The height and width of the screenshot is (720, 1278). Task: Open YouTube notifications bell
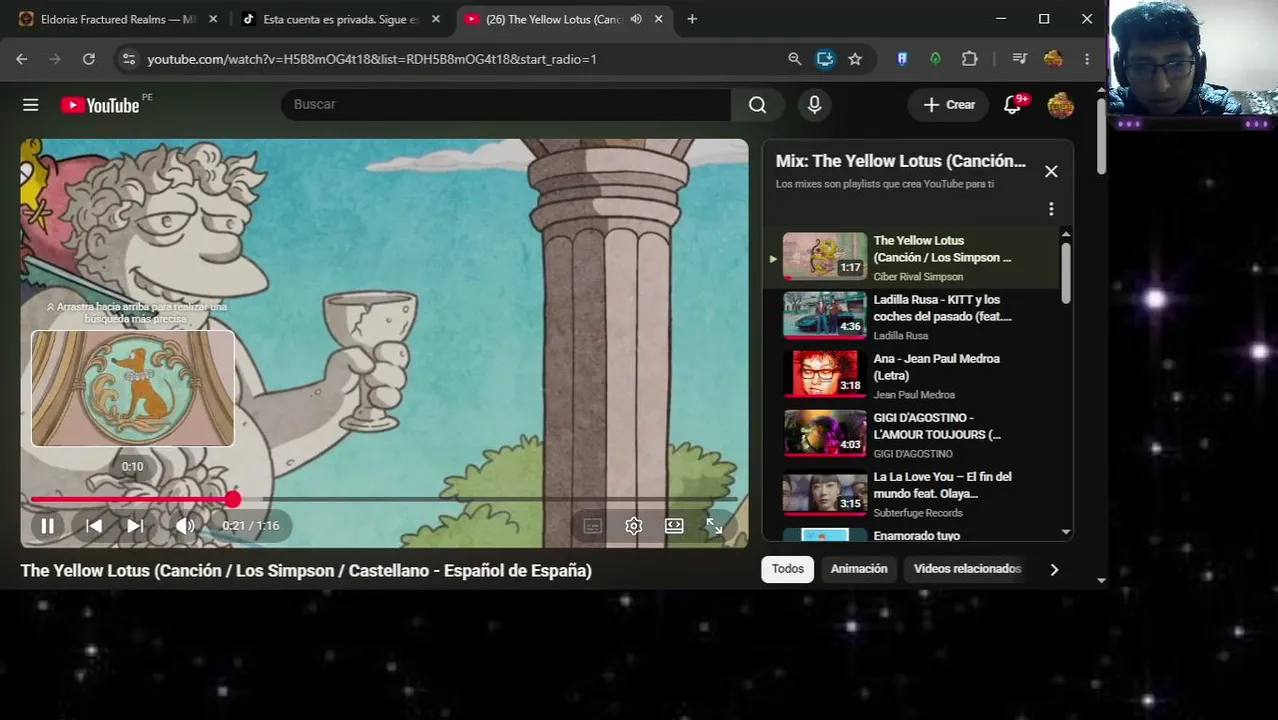[1012, 105]
